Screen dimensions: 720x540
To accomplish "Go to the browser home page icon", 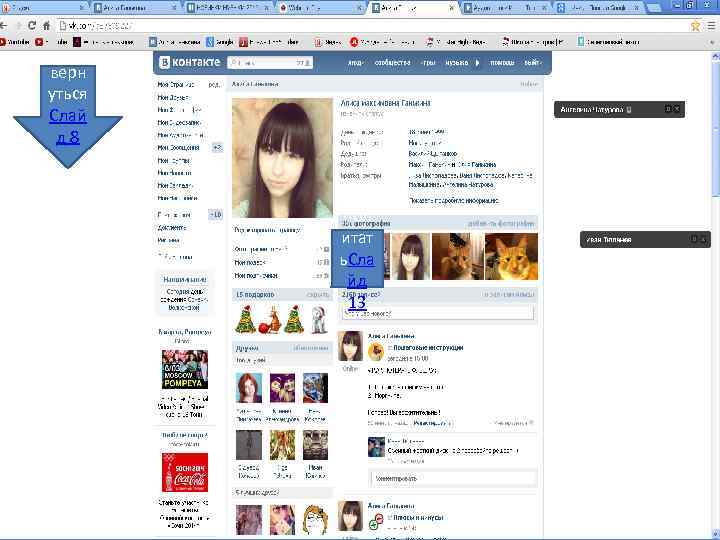I will [46, 26].
